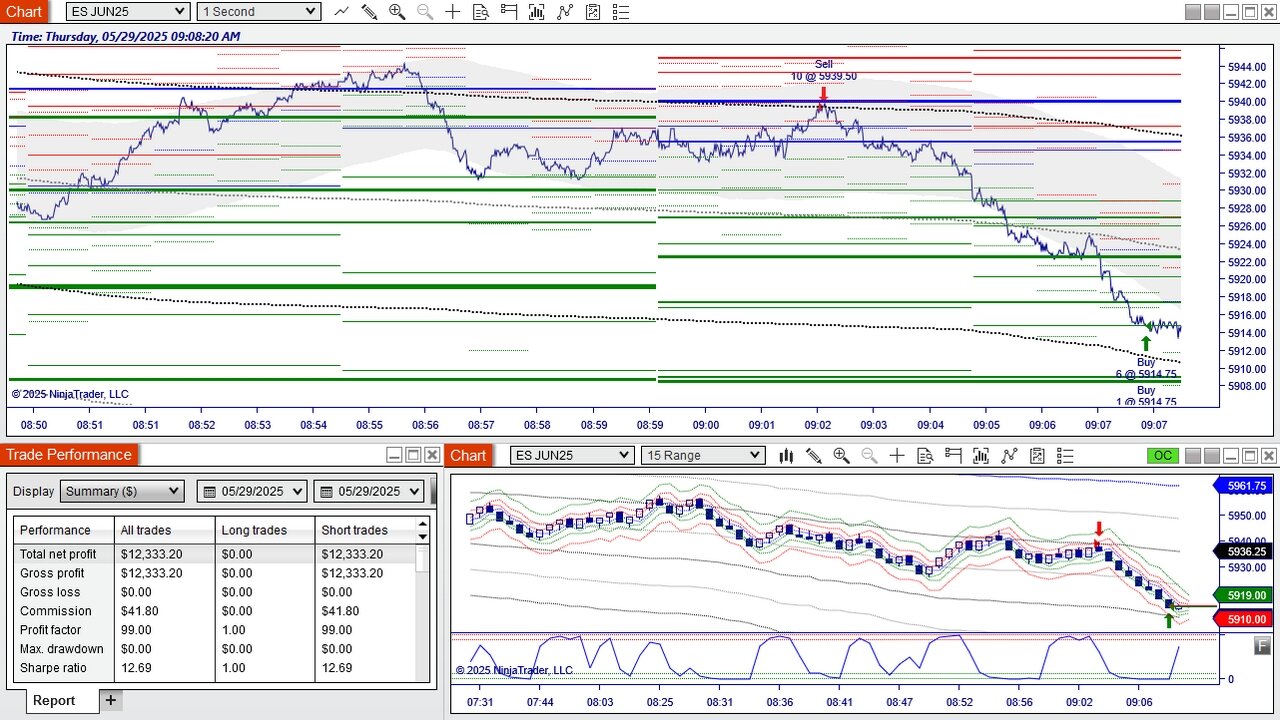
Task: Select the Max. drawdown row label
Action: [61, 649]
